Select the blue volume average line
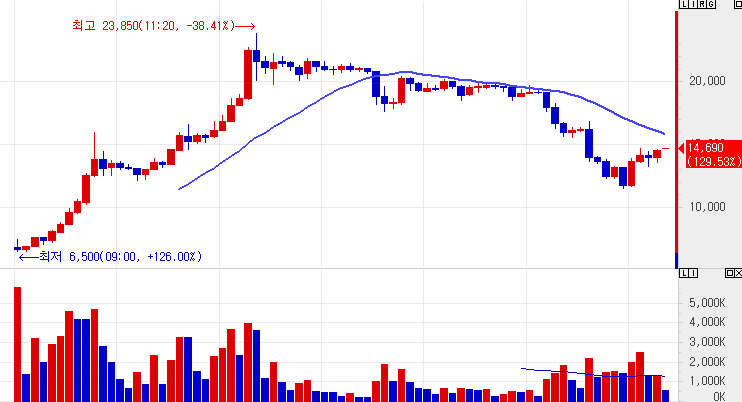This screenshot has width=742, height=402. (x=593, y=374)
